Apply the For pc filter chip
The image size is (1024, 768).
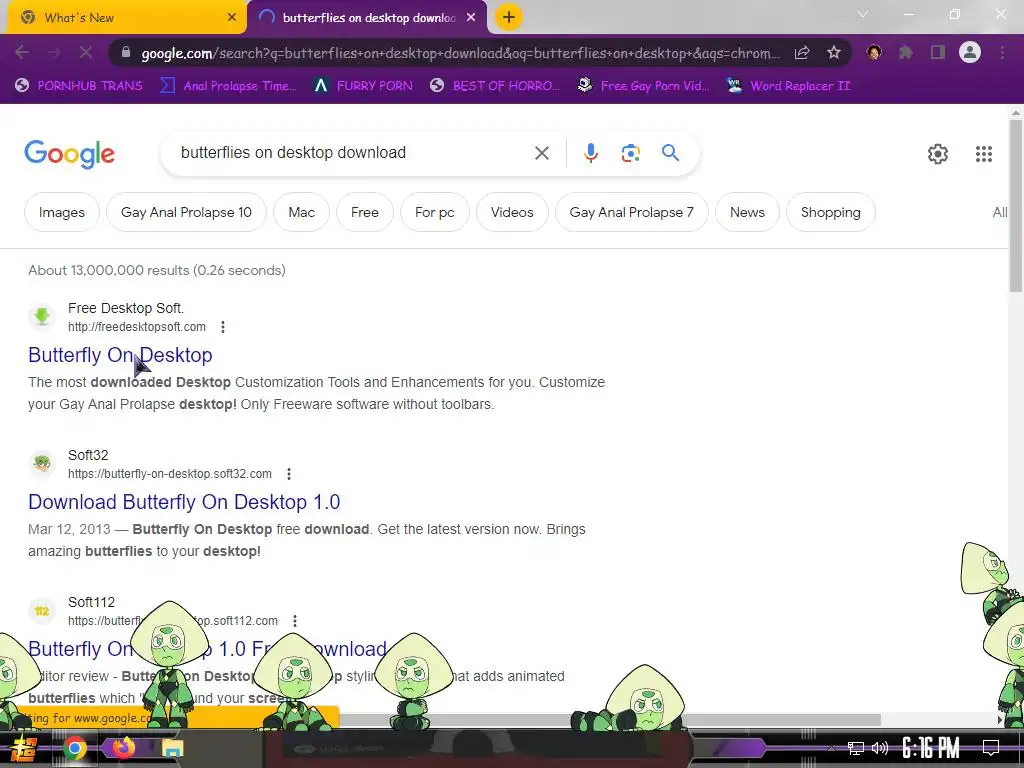434,212
